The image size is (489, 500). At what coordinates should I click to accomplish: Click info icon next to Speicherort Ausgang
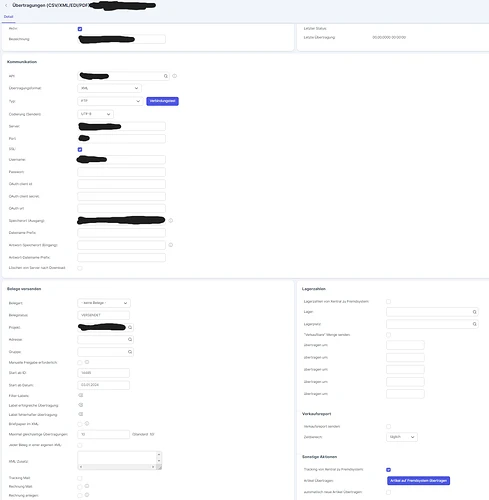(171, 220)
